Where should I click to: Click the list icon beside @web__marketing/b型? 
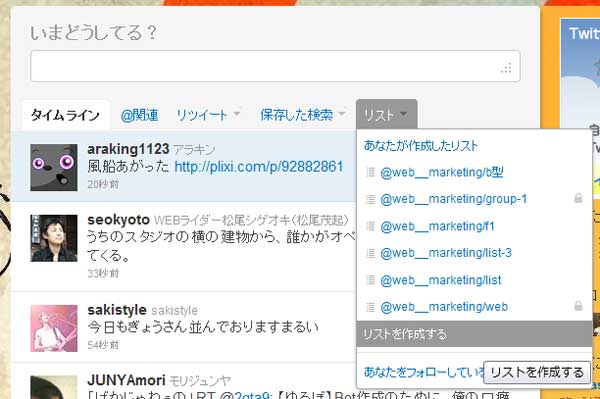(x=370, y=173)
